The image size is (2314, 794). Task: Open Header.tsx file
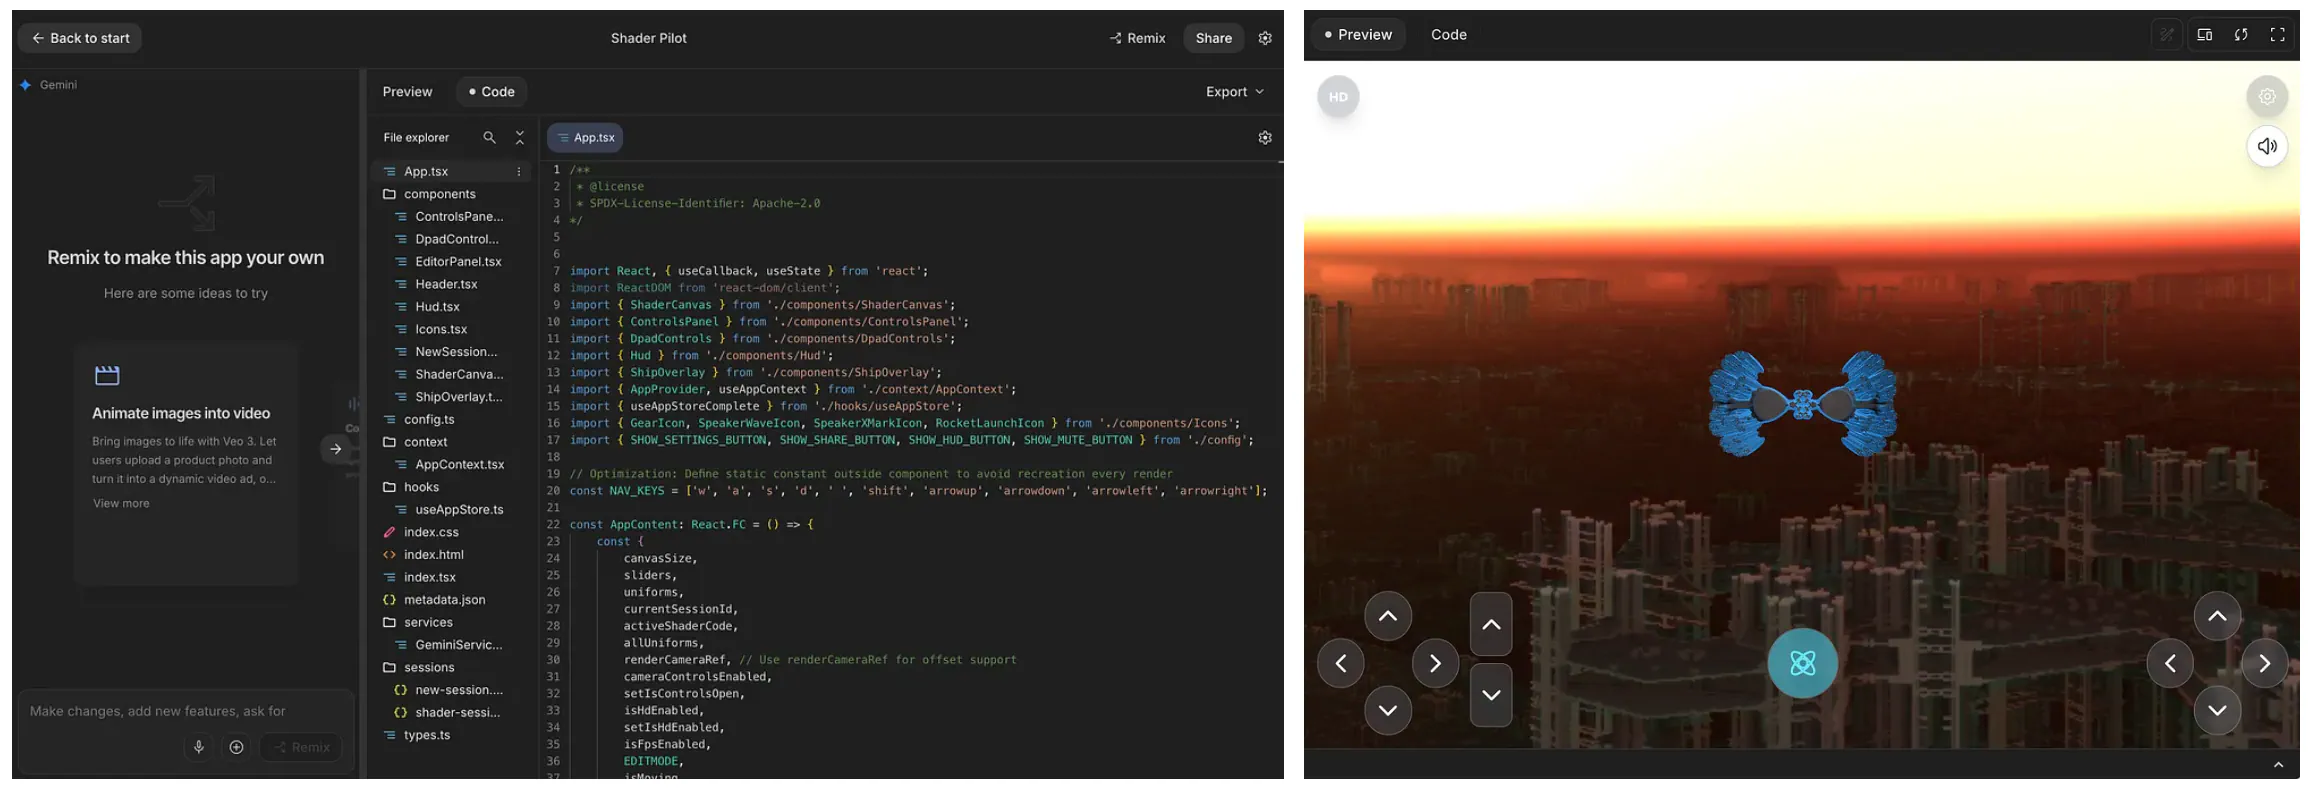(x=446, y=284)
